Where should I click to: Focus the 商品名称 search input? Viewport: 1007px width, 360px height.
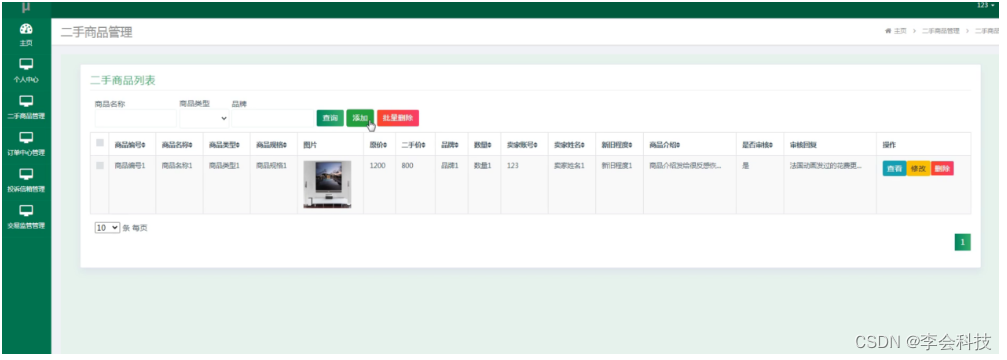(x=136, y=118)
